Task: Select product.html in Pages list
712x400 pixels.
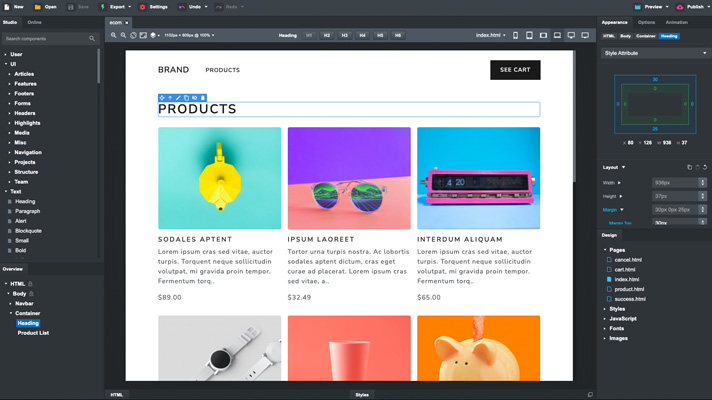Action: click(x=629, y=289)
